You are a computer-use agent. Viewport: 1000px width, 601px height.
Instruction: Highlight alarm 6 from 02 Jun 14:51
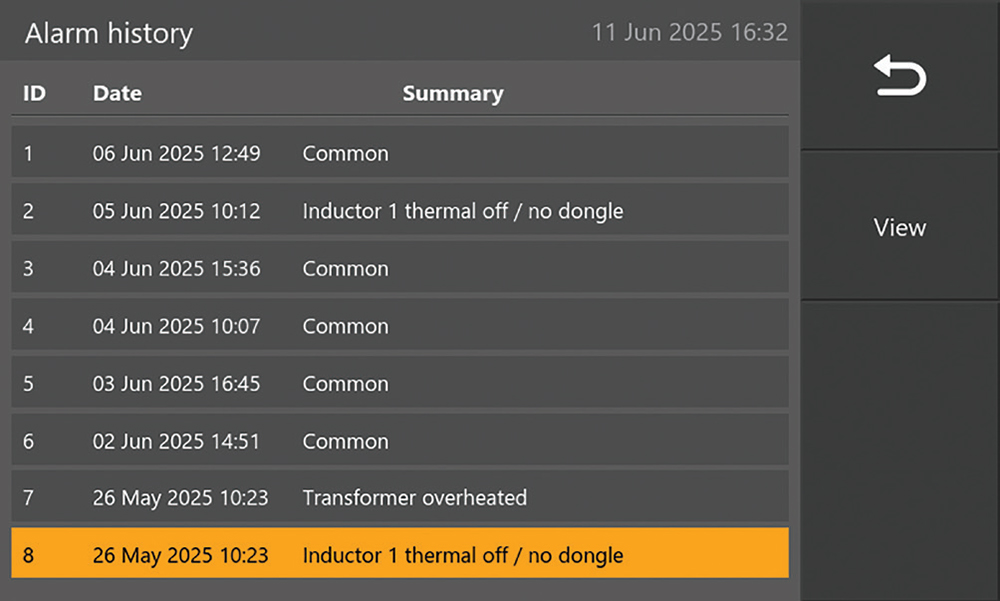pos(400,441)
